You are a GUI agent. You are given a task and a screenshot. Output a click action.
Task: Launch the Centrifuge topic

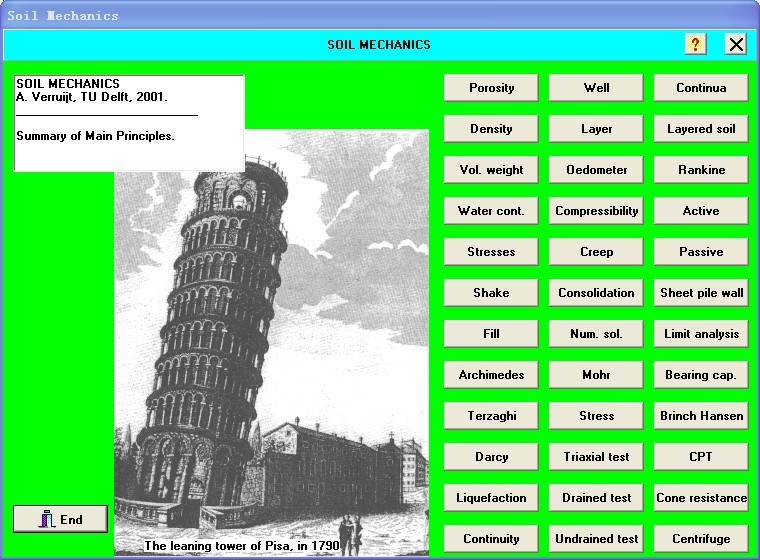click(x=701, y=539)
